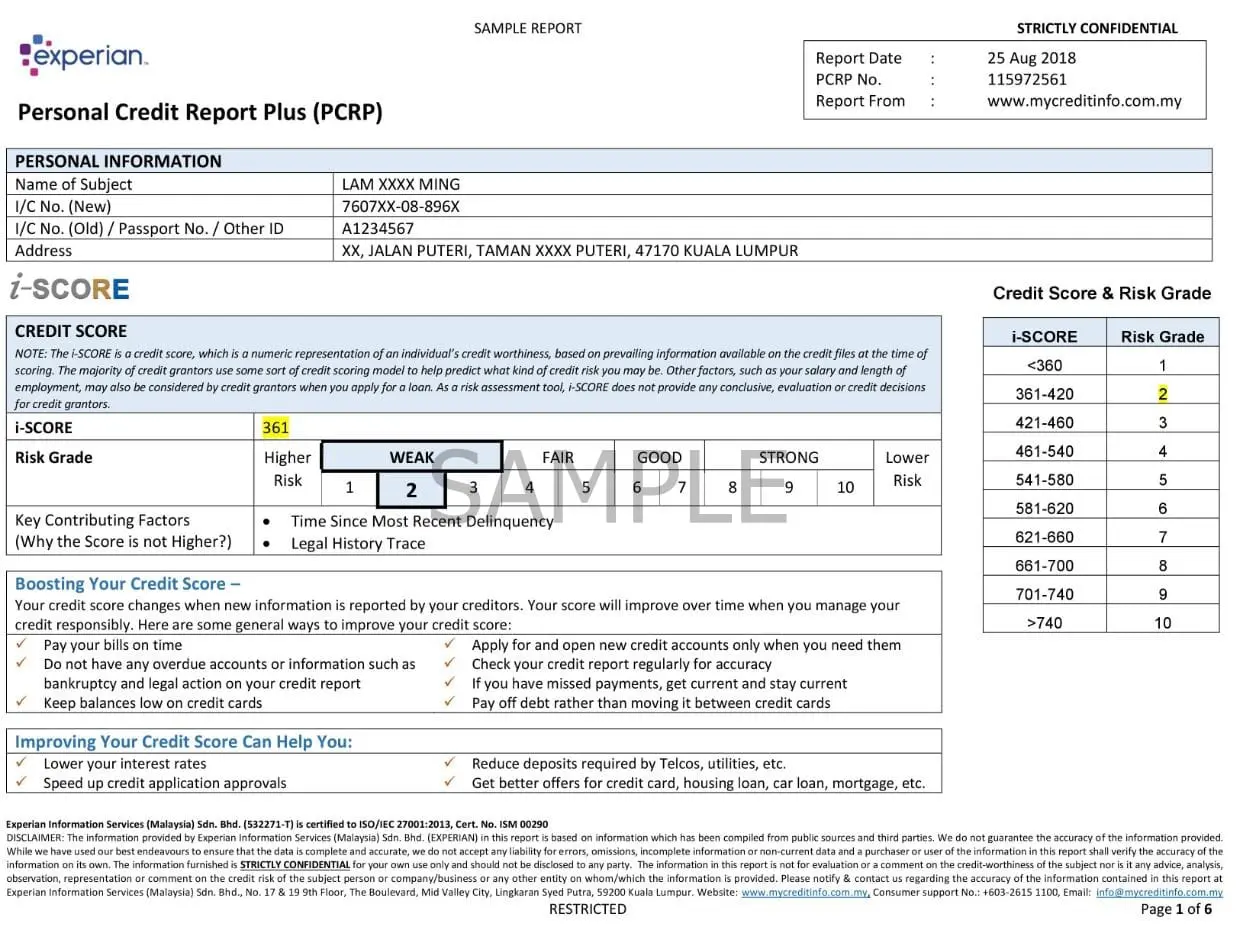The width and height of the screenshot is (1238, 929).
Task: Click the boxed grade 2 on risk scale
Action: coord(411,489)
